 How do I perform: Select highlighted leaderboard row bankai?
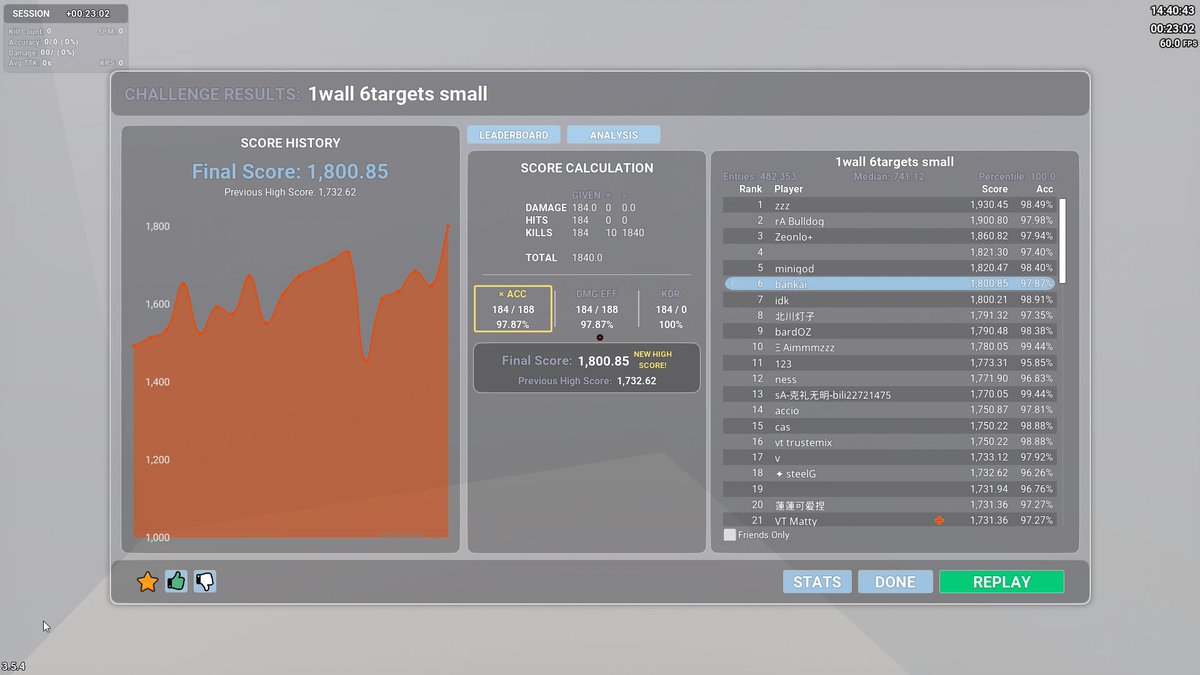pos(889,284)
